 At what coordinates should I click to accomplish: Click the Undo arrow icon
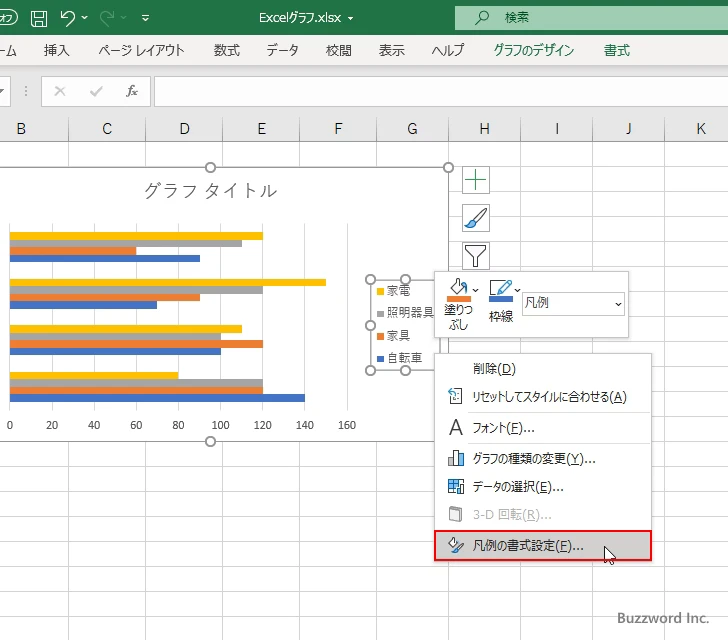coord(68,18)
